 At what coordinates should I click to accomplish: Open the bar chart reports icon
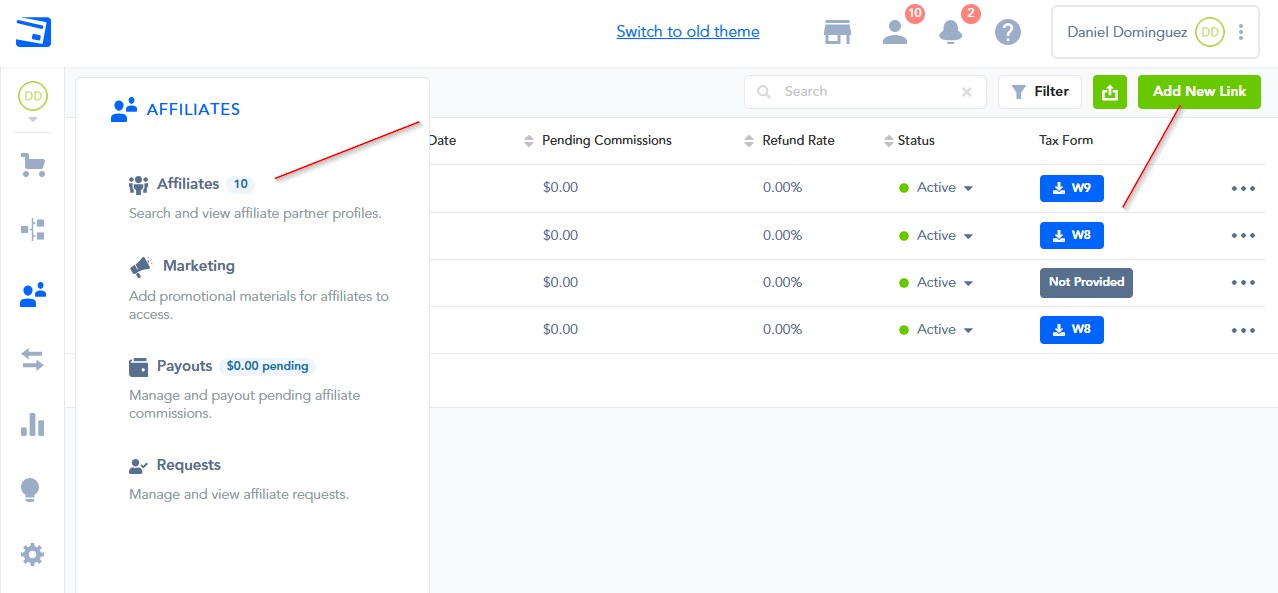(33, 424)
